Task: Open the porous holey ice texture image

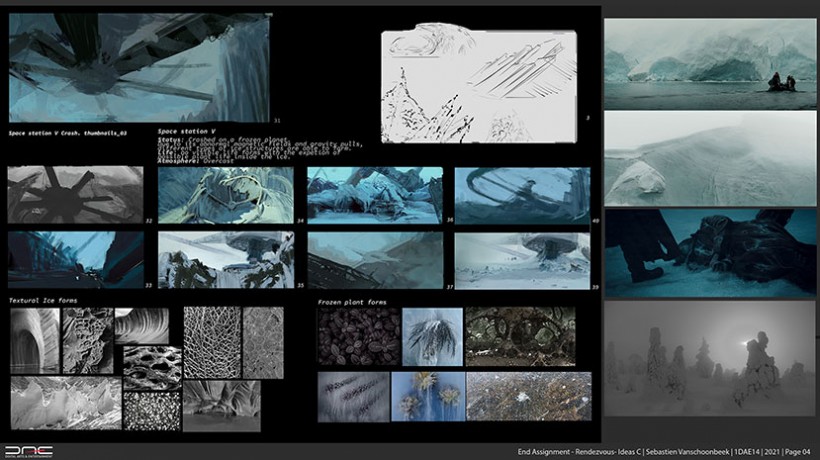Action: tap(152, 368)
